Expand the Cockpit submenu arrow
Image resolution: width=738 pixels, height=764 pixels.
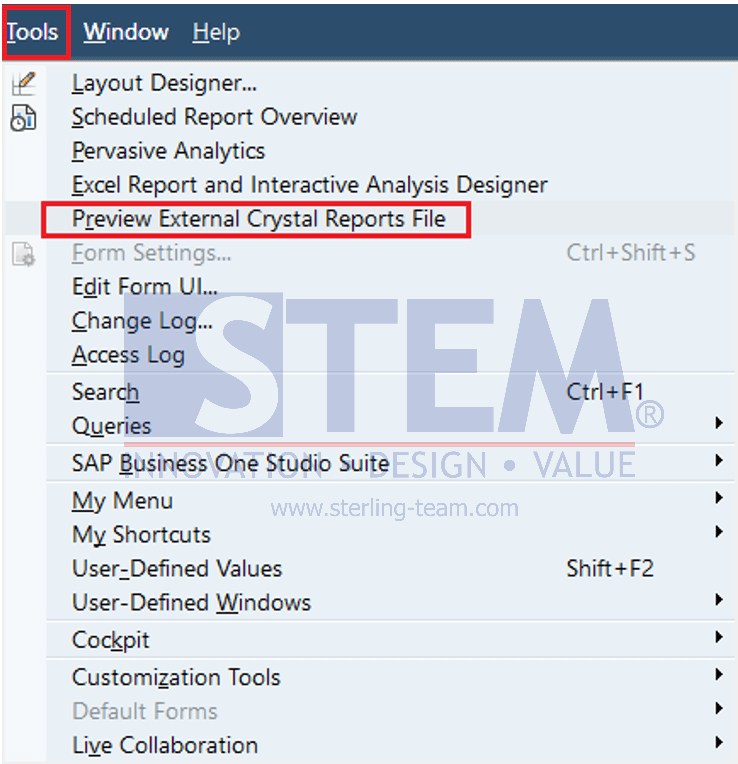pos(719,637)
